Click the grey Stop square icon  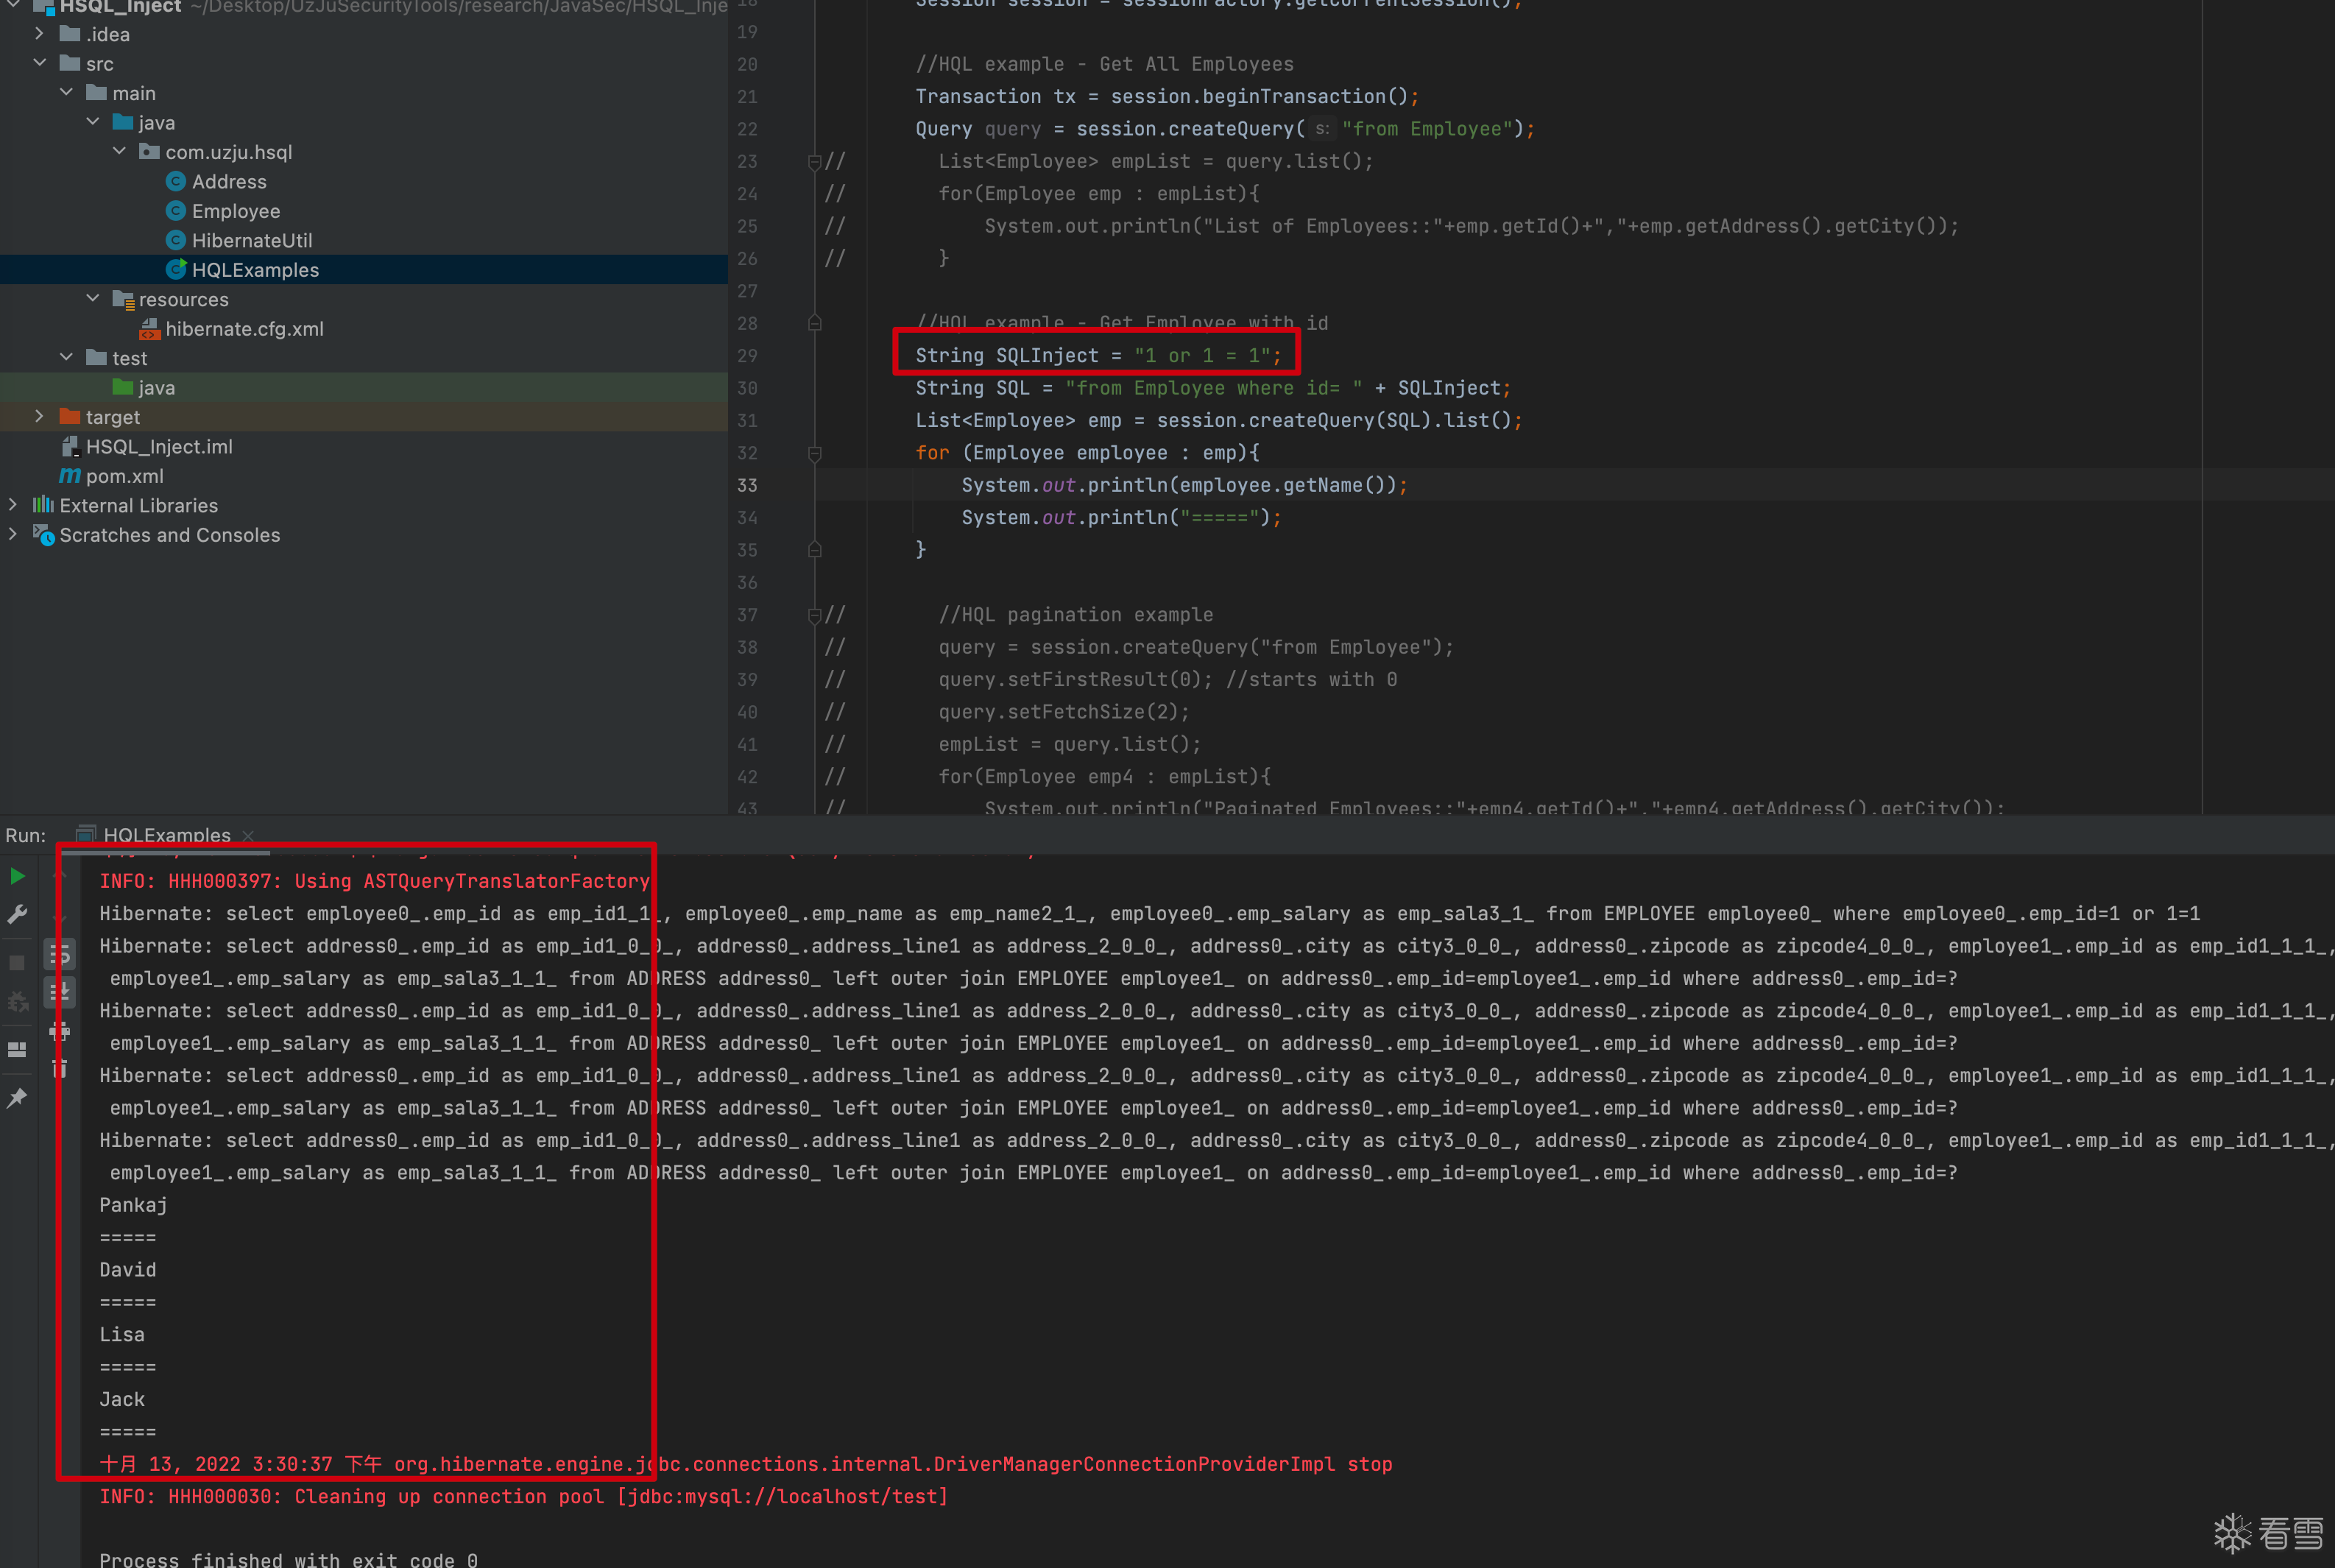[x=17, y=962]
